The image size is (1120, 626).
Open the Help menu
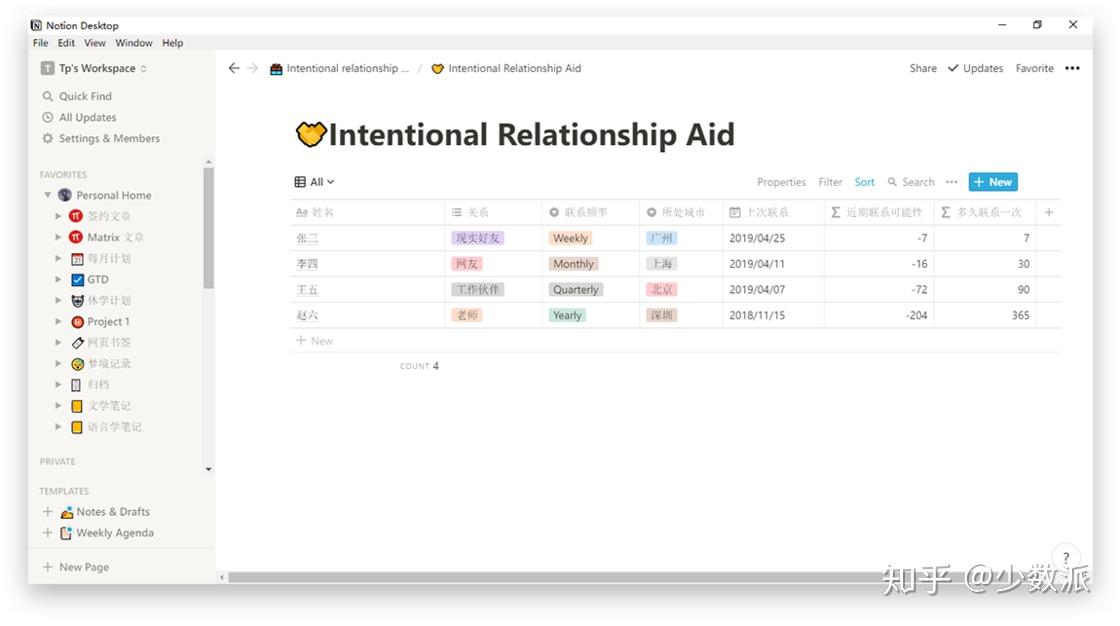[x=173, y=43]
